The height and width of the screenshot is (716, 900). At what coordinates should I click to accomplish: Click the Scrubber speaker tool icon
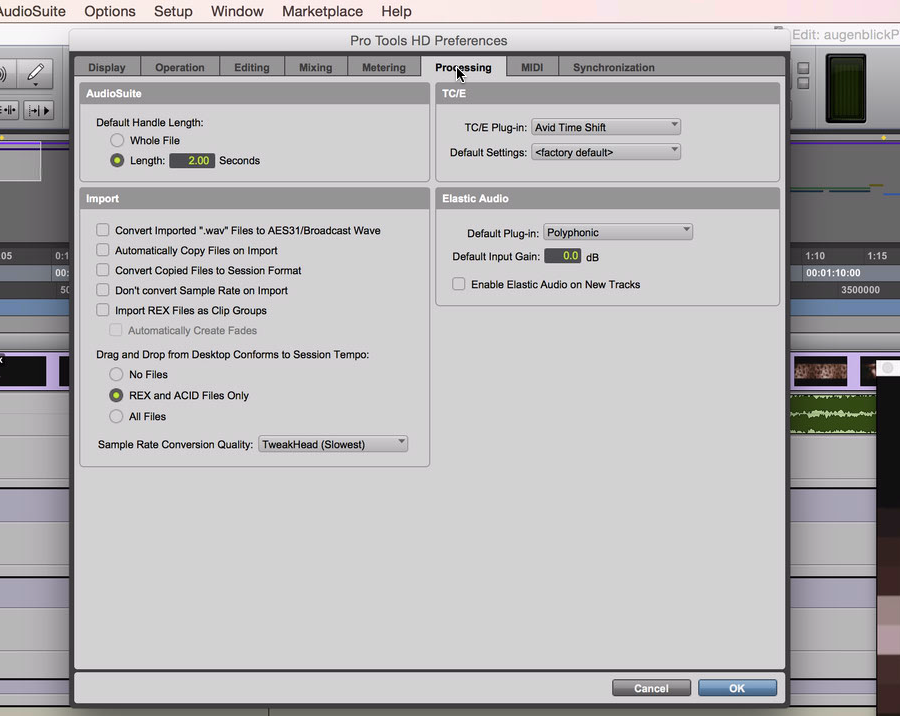pyautogui.click(x=4, y=74)
